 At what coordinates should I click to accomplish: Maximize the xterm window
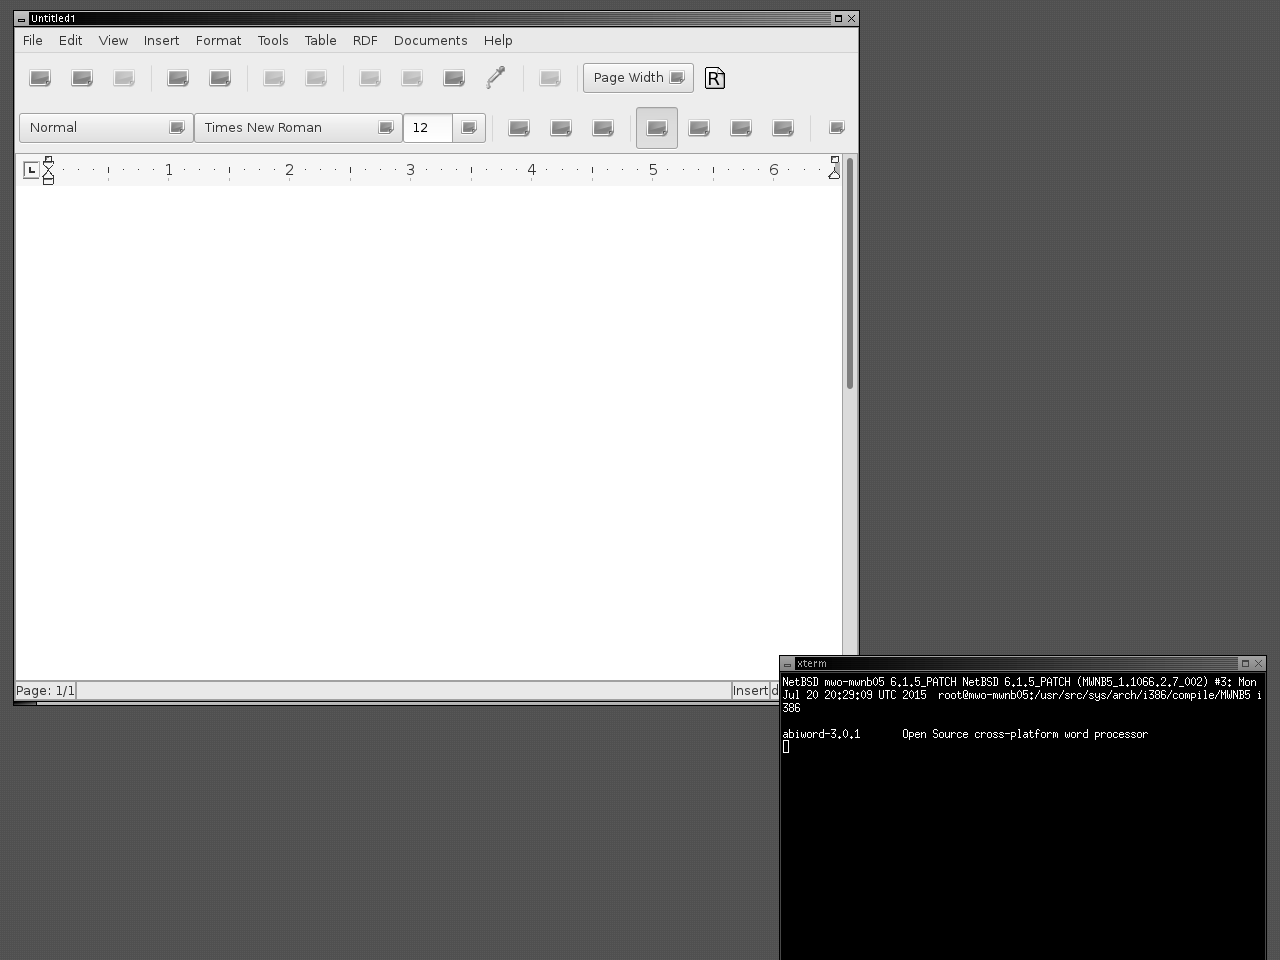coord(1245,664)
